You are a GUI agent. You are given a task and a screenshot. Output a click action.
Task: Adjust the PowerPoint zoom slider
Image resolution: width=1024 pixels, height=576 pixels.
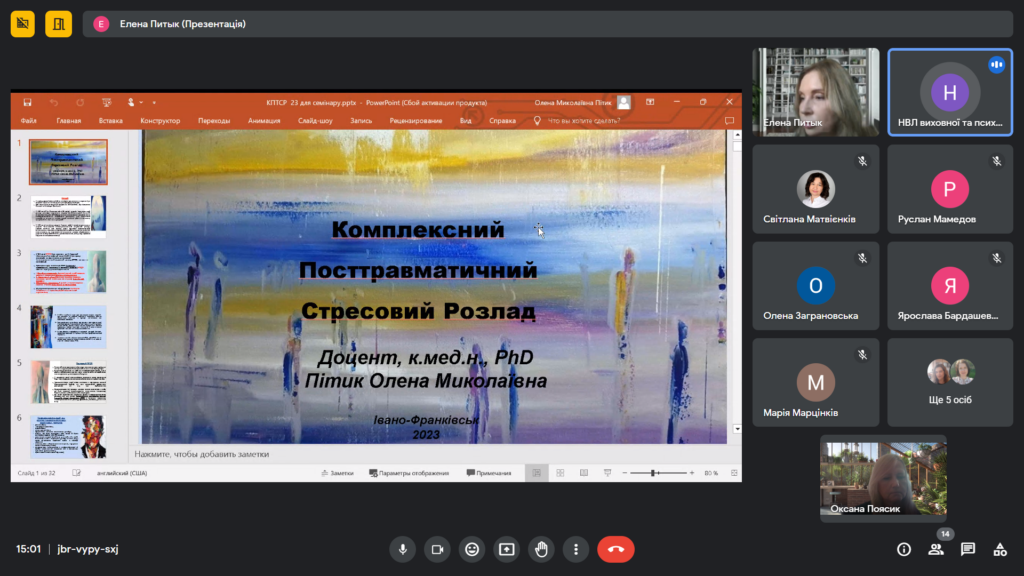(x=655, y=473)
